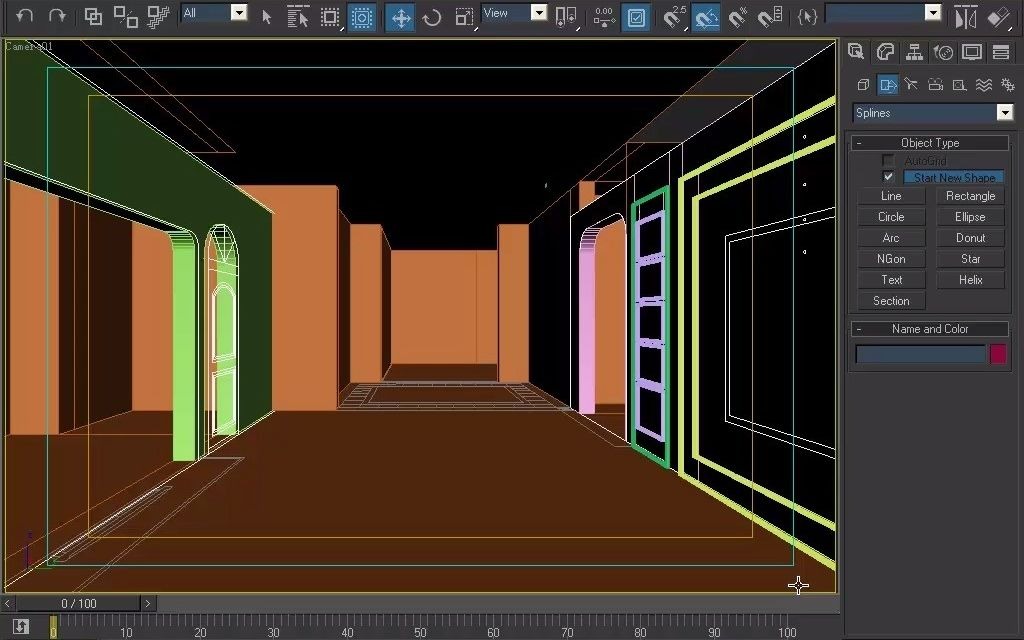Activate the Select and Rotate tool
Screen dimensions: 1024x640
(430, 17)
